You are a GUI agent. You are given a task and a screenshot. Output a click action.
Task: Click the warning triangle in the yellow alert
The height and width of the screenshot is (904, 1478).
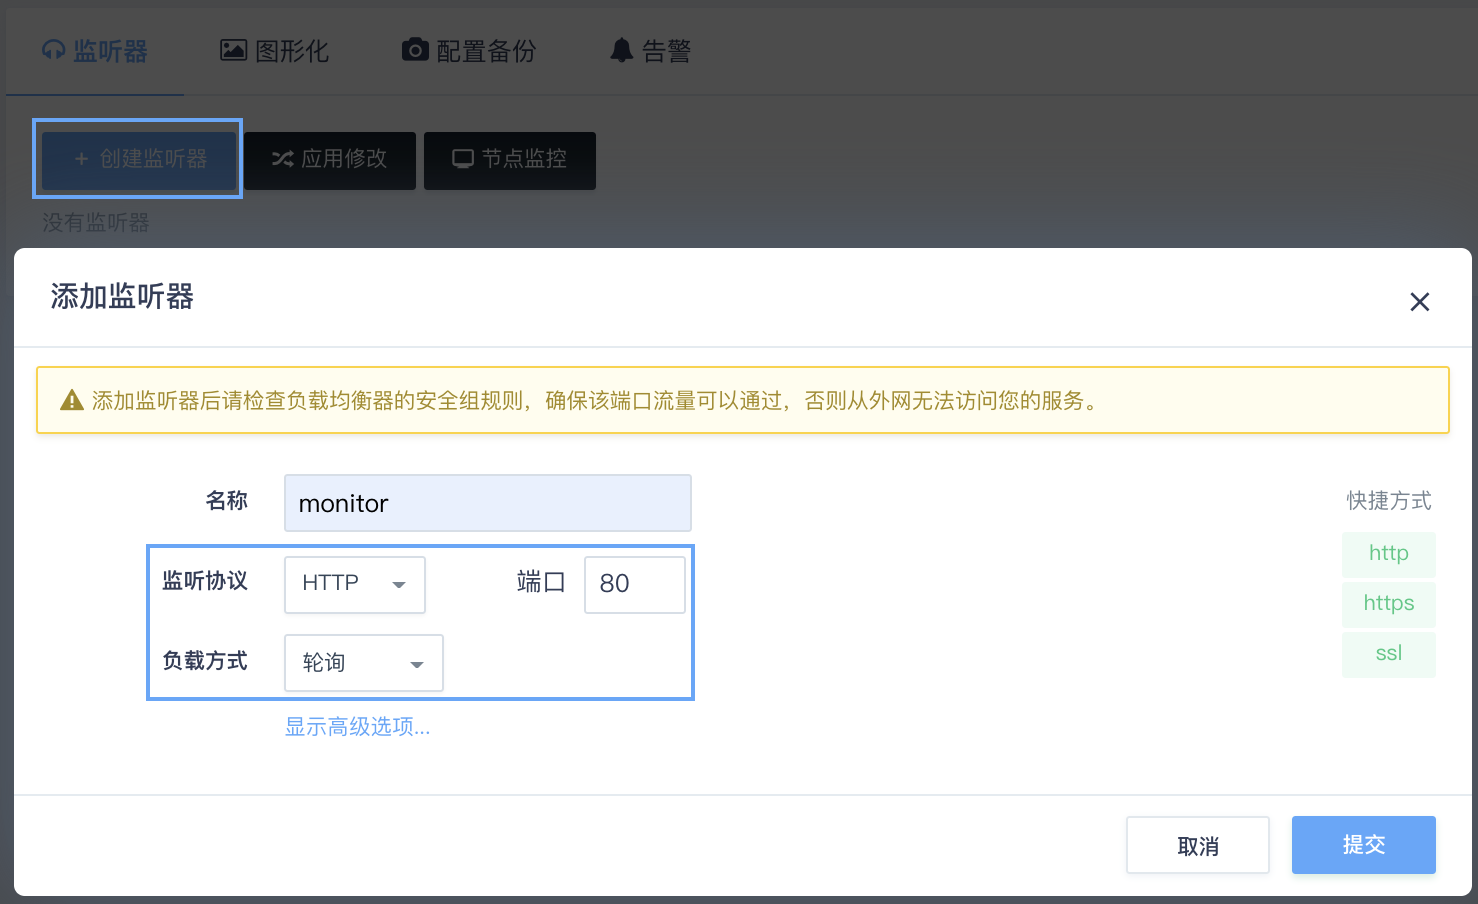72,401
